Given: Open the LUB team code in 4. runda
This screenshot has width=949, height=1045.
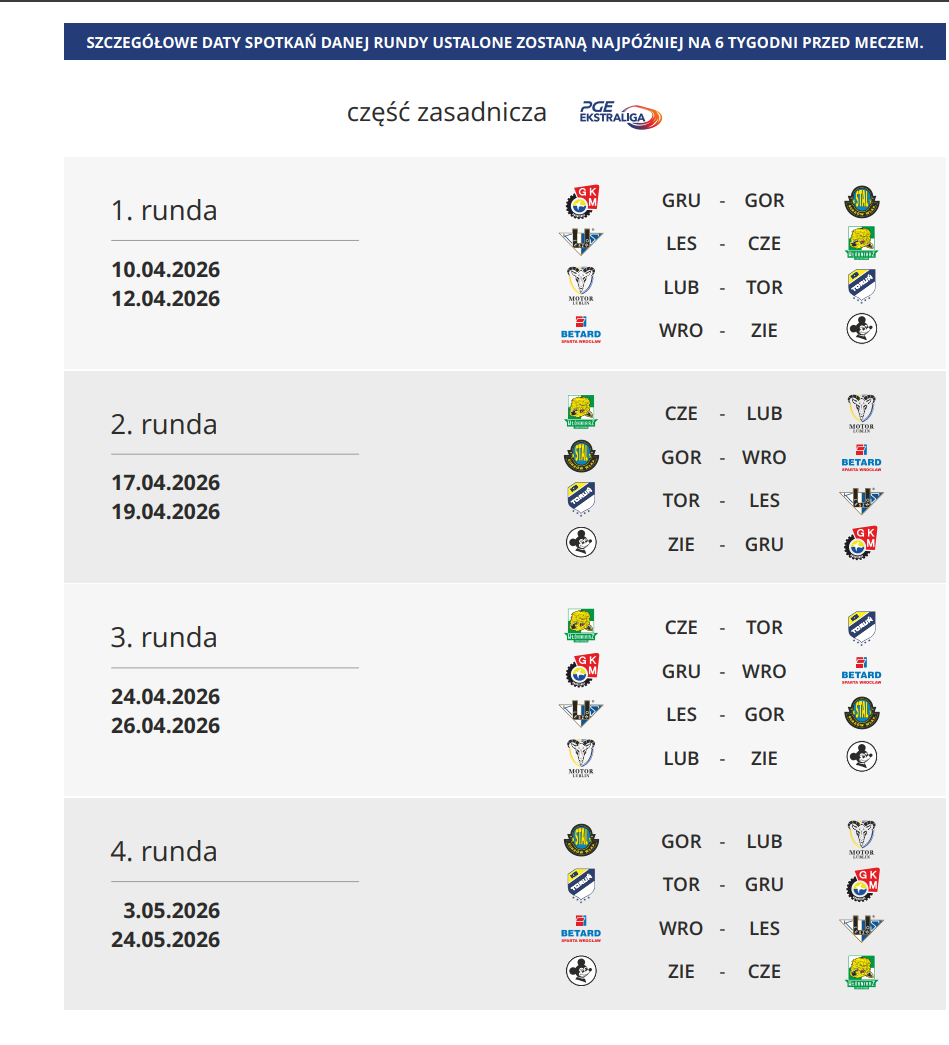Looking at the screenshot, I should tap(764, 842).
